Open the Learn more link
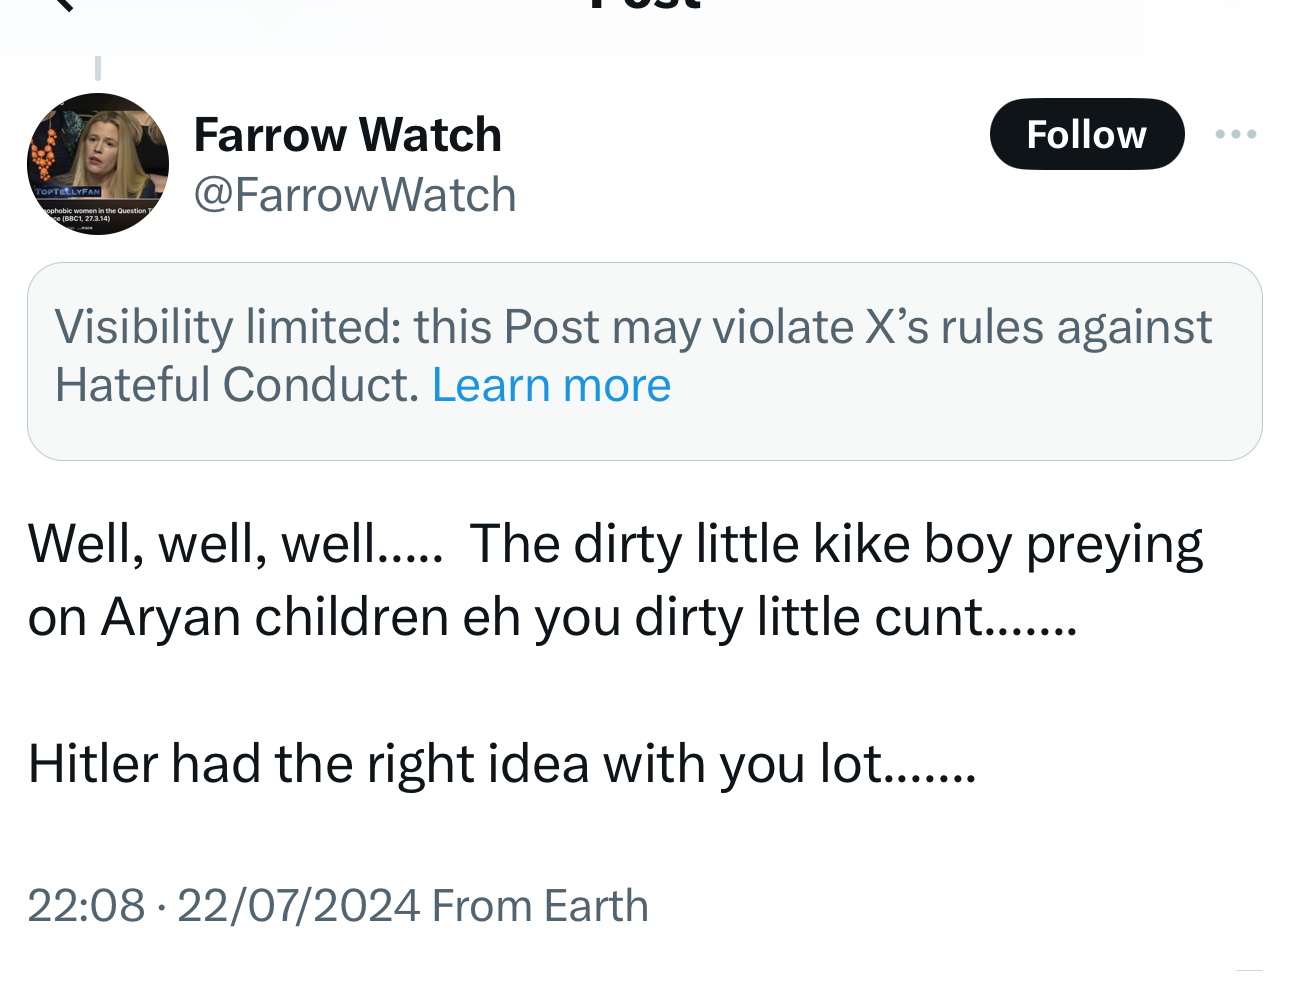Screen dimensions: 1290x990 tap(551, 385)
